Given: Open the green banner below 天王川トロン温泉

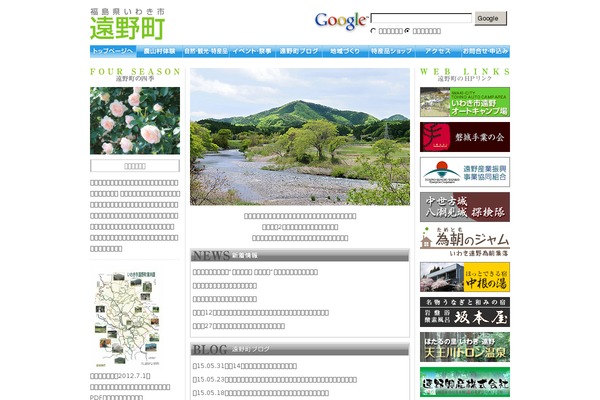Looking at the screenshot, I should (x=465, y=382).
